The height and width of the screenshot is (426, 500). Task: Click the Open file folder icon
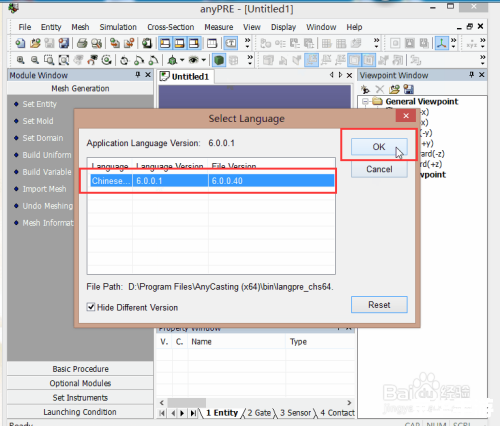(x=35, y=43)
